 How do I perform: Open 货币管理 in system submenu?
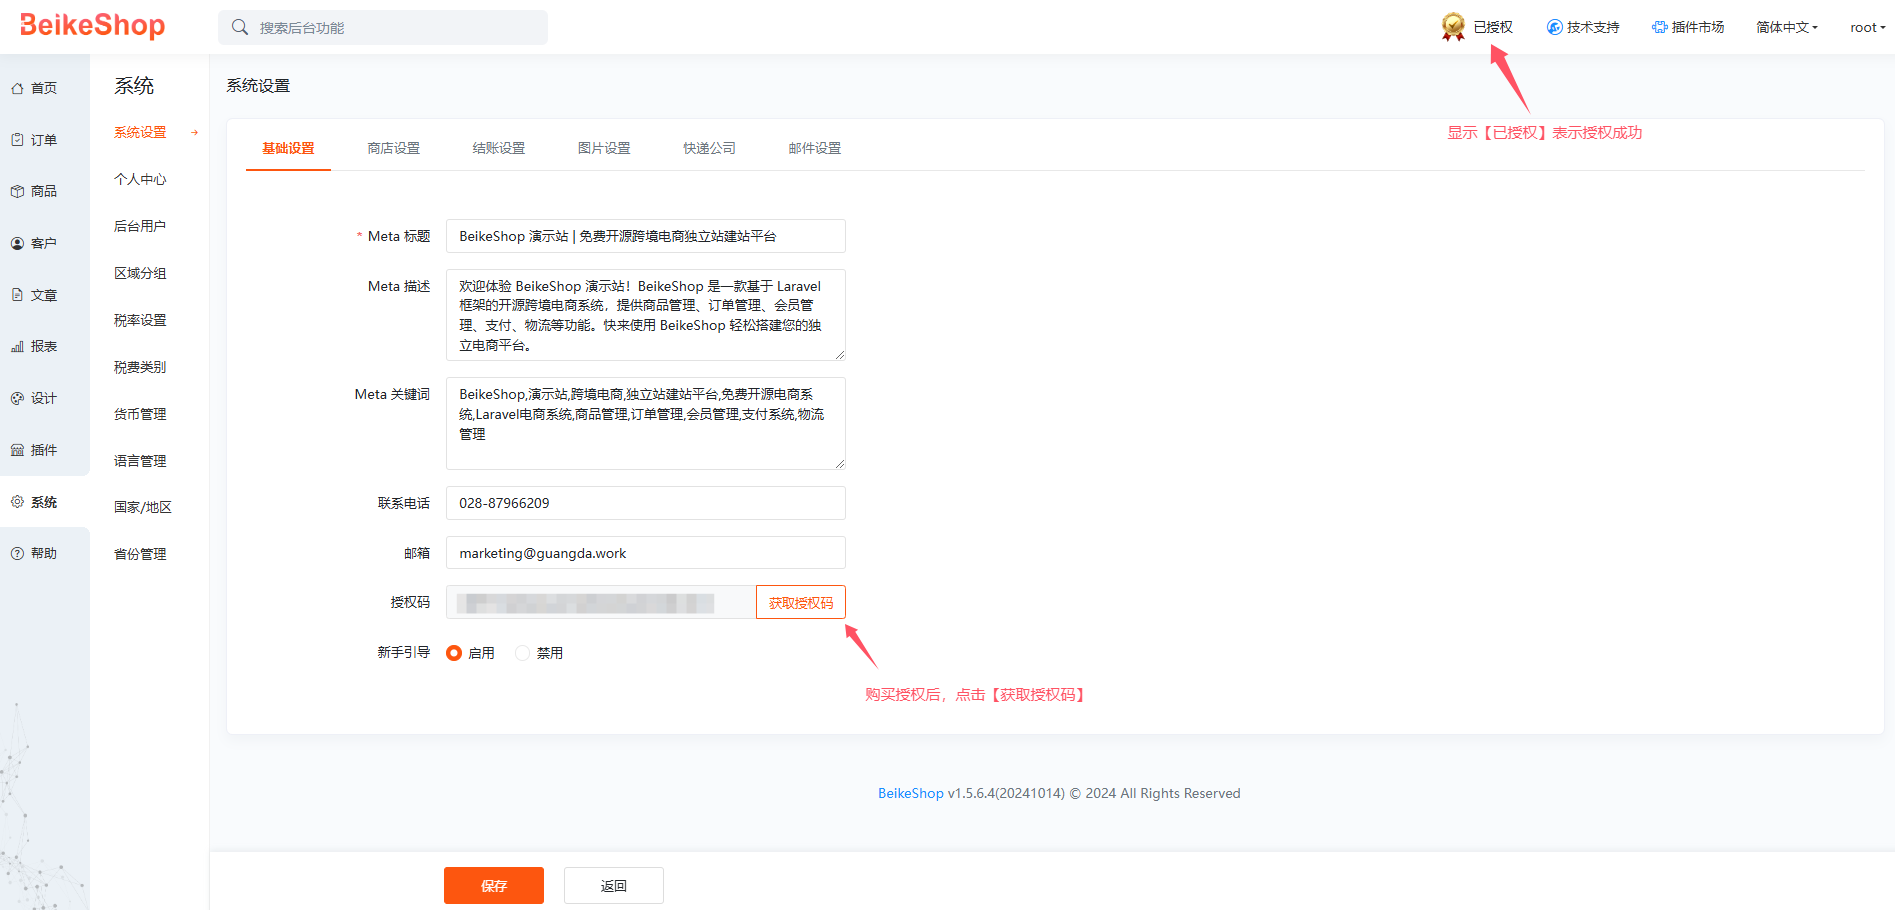coord(140,414)
